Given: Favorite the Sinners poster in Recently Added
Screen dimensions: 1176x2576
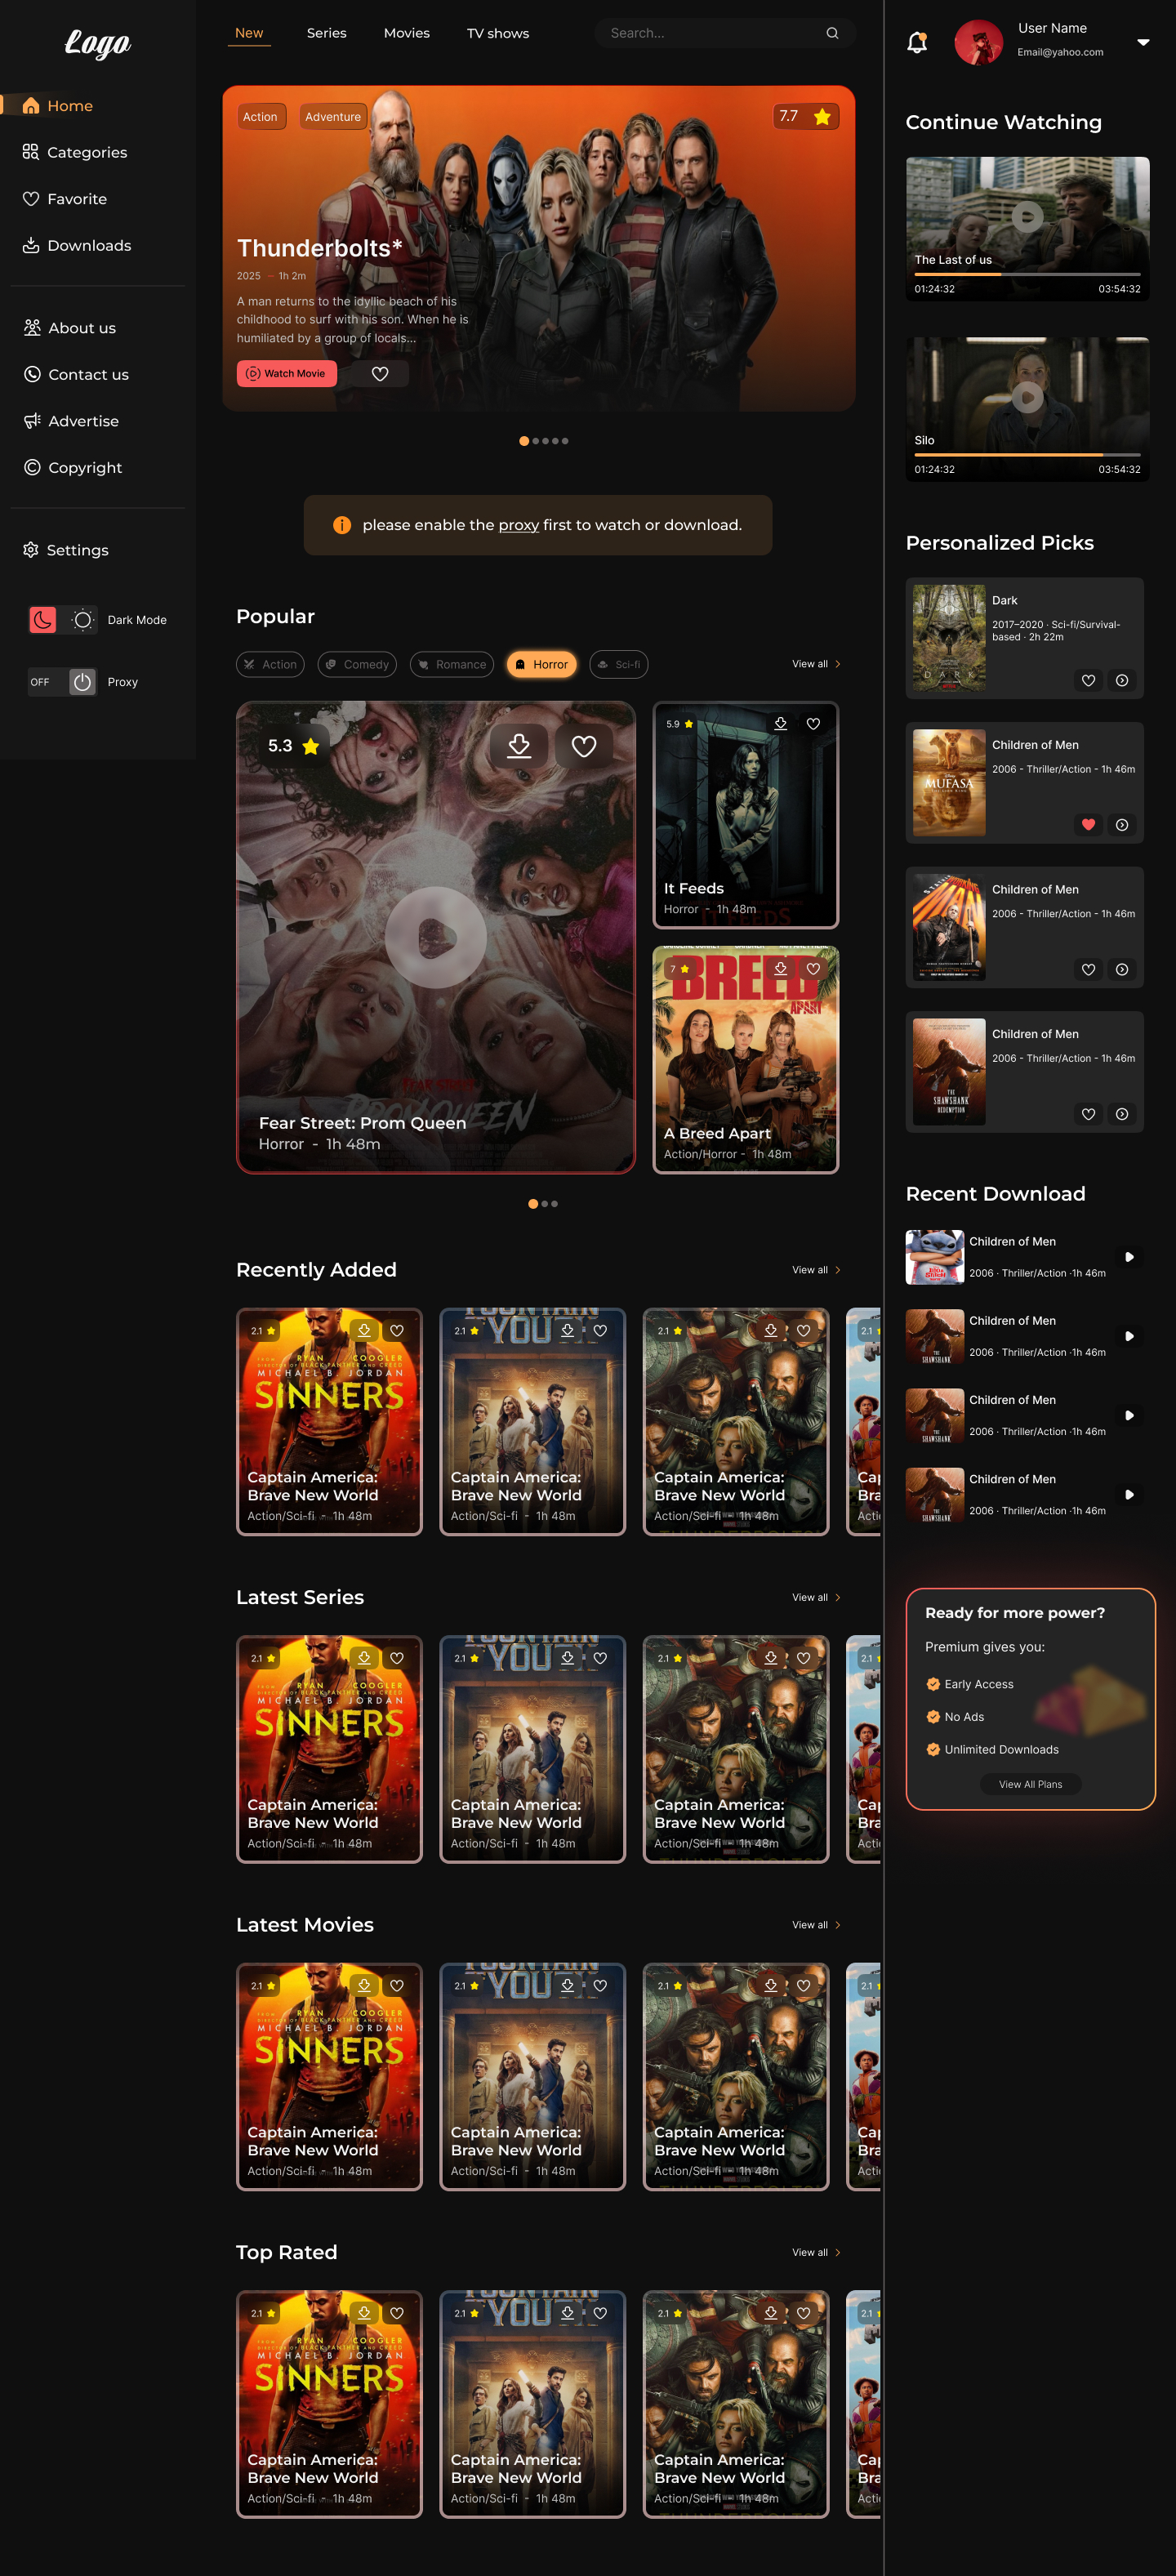Looking at the screenshot, I should (397, 1331).
